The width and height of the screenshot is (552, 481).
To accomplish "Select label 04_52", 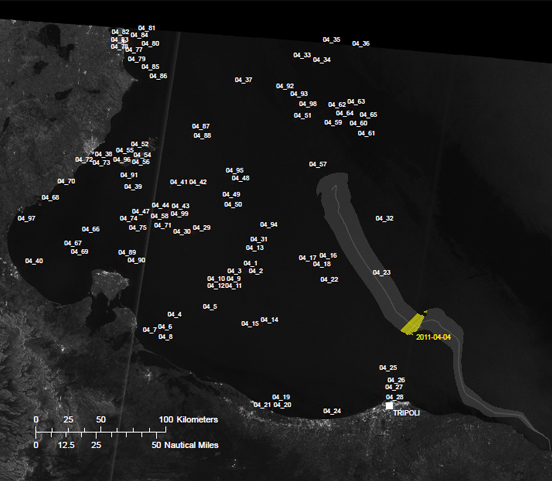I will 139,144.
